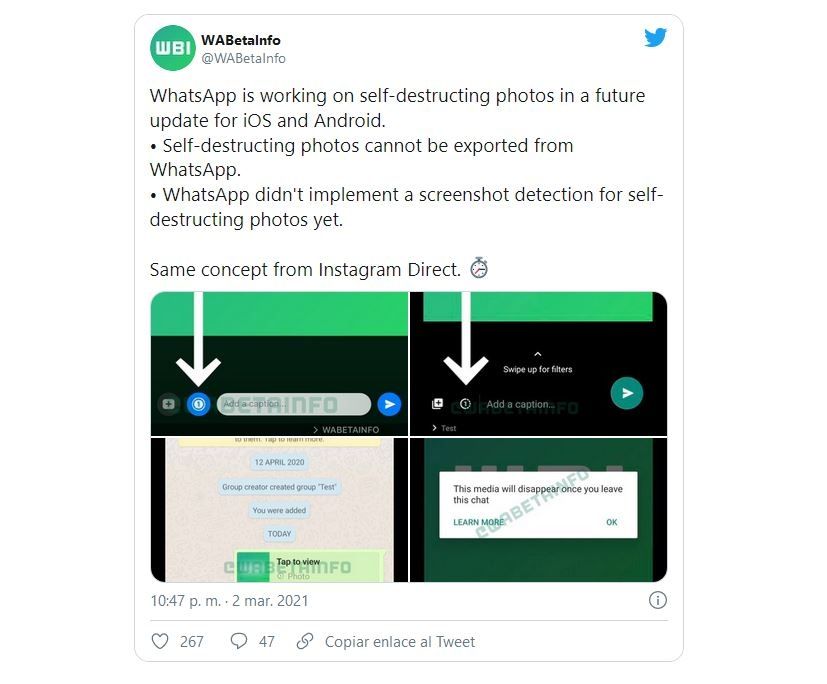827x684 pixels.
Task: Open replies via speech bubble icon
Action: click(x=238, y=641)
